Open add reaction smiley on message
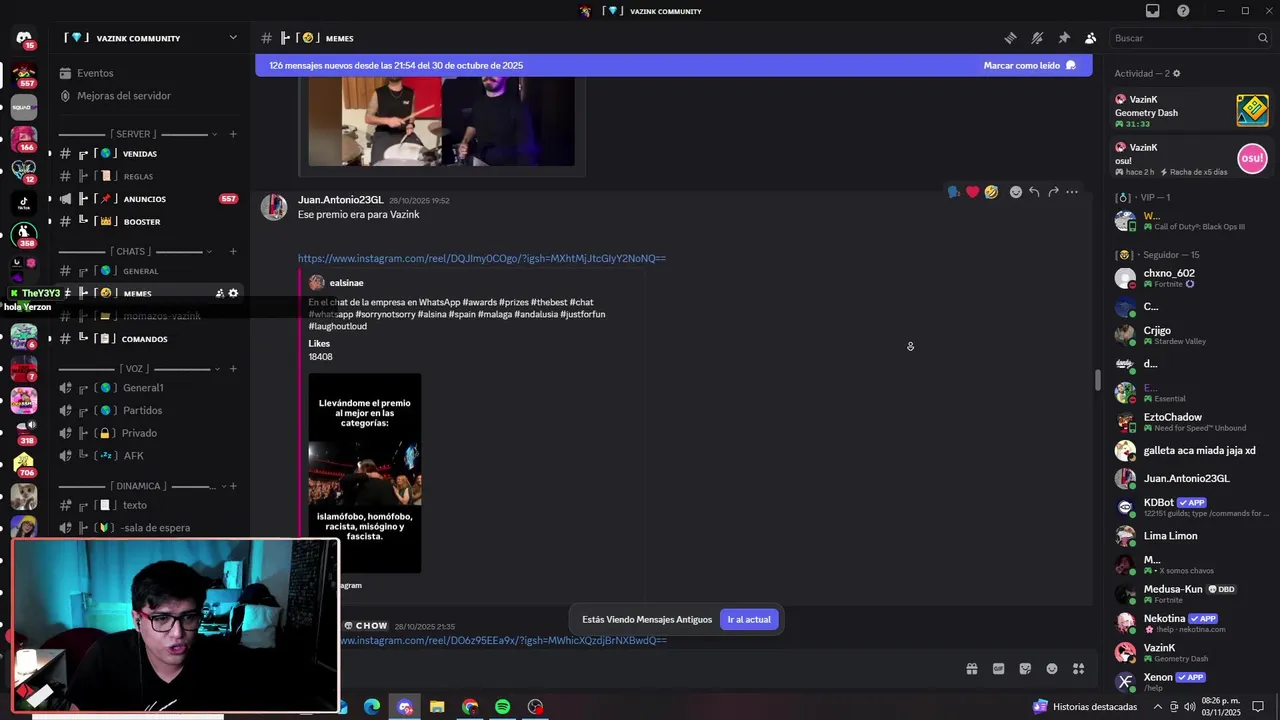This screenshot has height=720, width=1280. 1015,192
